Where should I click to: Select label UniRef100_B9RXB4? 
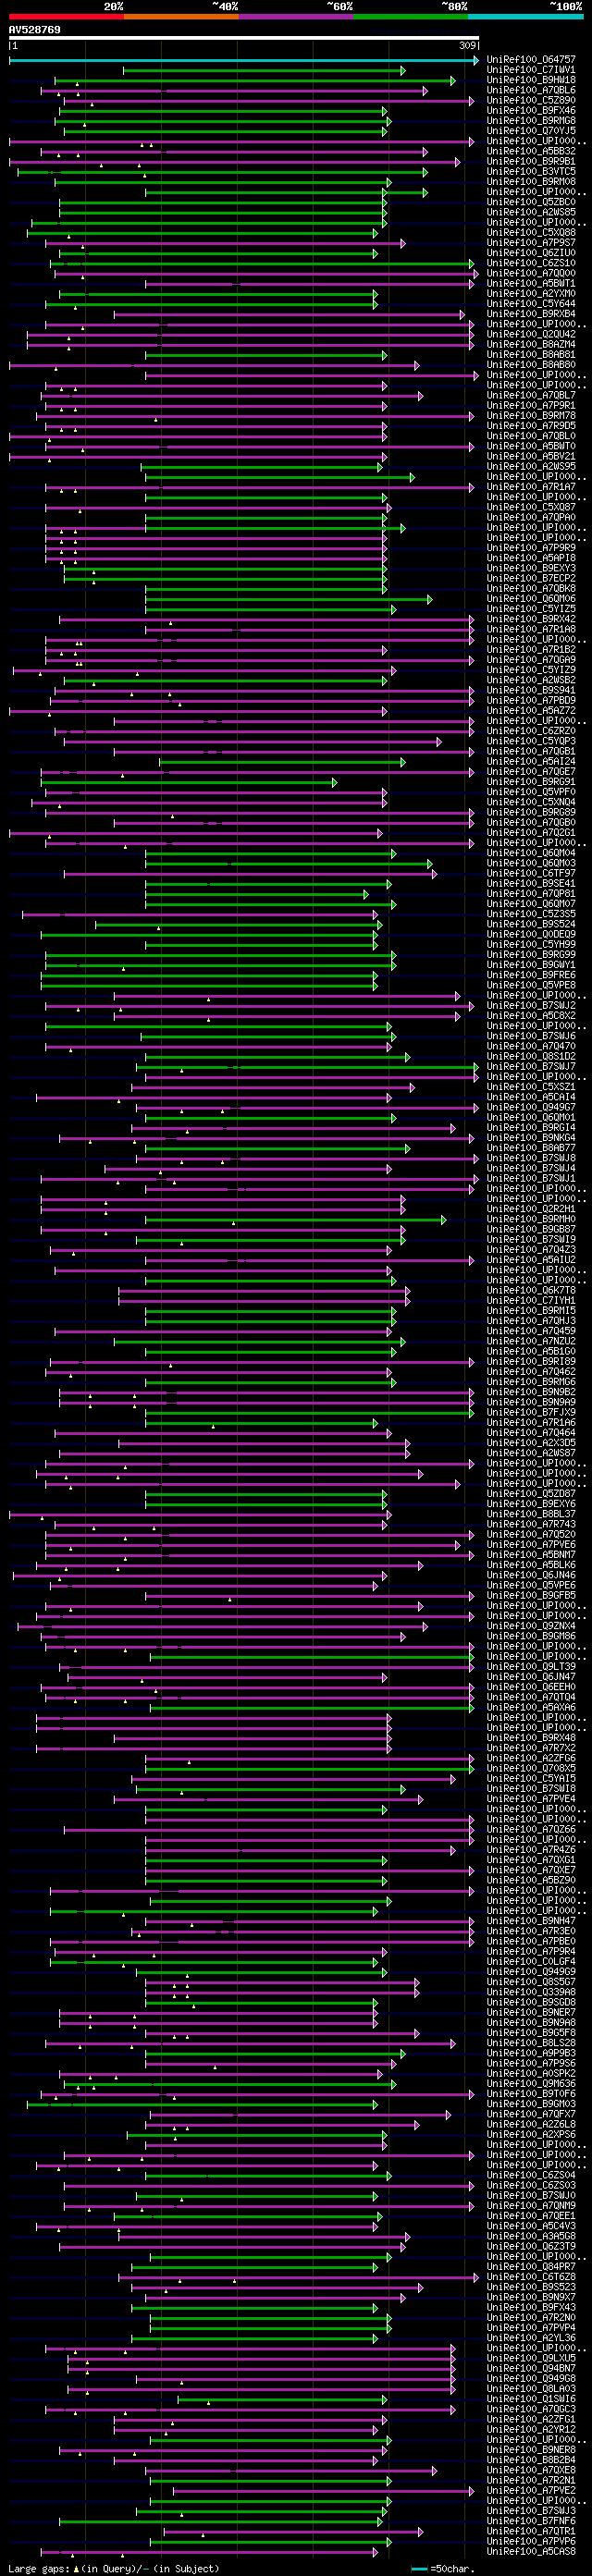(x=531, y=315)
